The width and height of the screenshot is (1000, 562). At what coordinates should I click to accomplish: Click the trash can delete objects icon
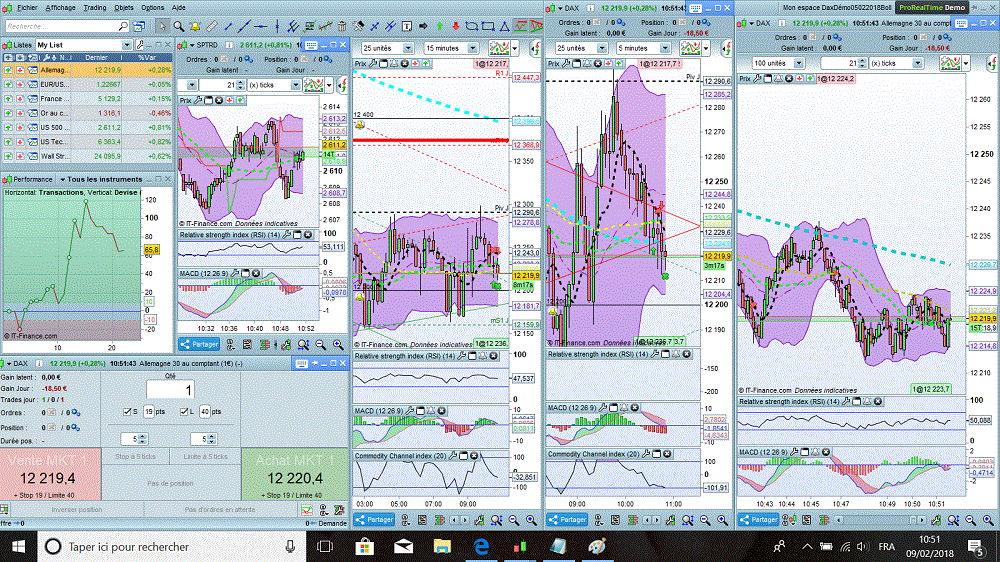342,26
